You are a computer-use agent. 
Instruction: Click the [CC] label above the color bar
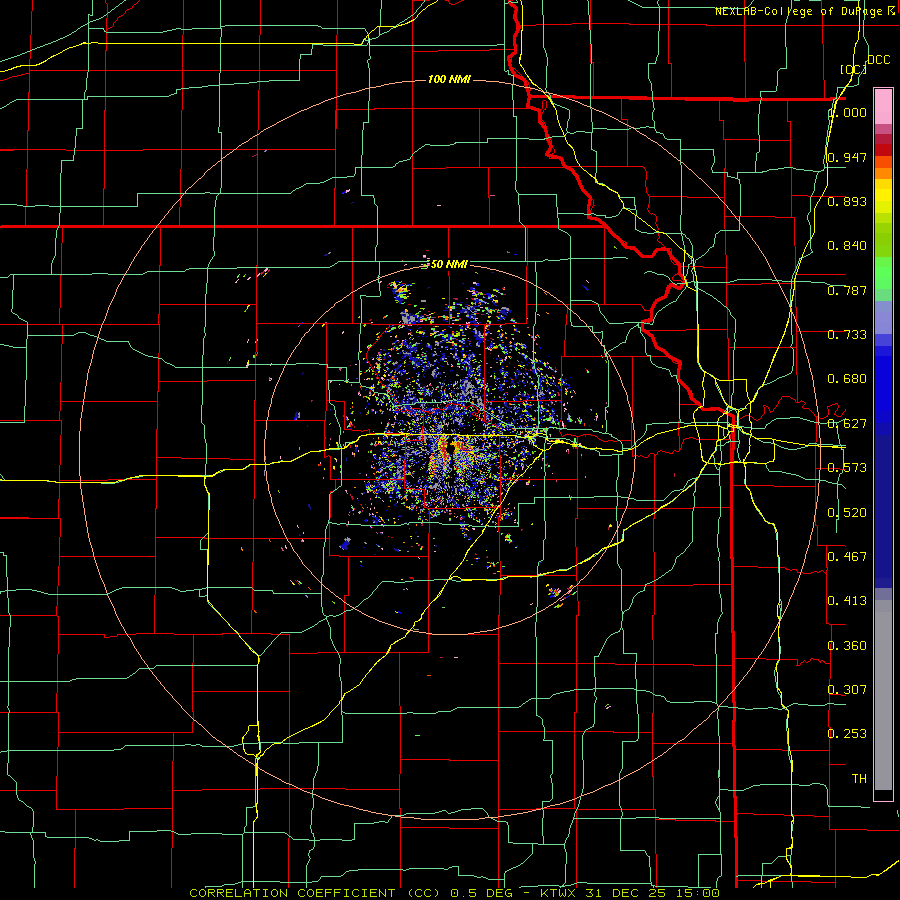point(853,69)
